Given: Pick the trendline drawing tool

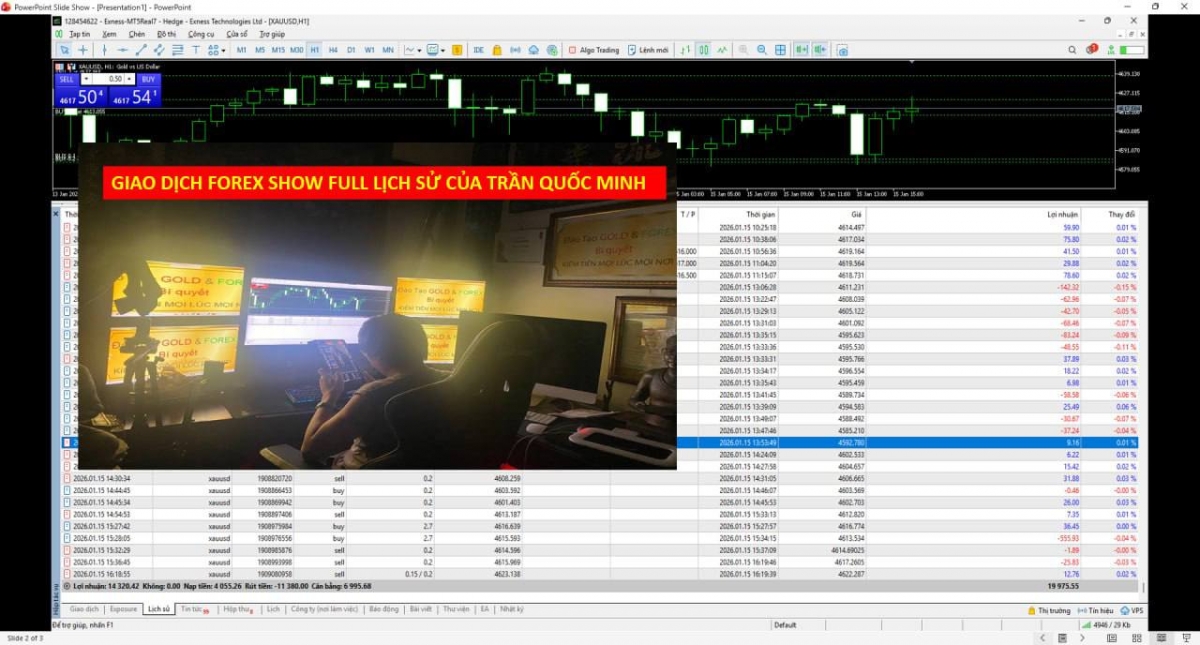Looking at the screenshot, I should coord(141,50).
